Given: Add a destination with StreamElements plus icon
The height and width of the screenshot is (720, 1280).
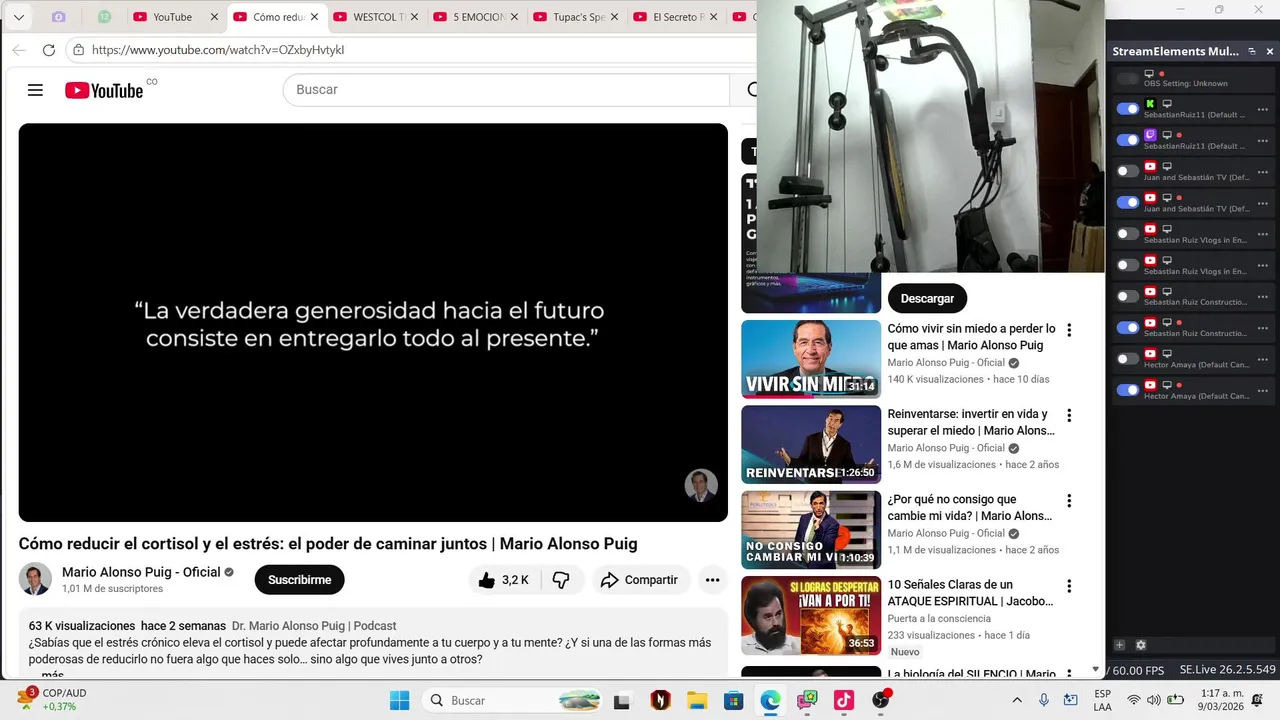Looking at the screenshot, I should pyautogui.click(x=1120, y=645).
